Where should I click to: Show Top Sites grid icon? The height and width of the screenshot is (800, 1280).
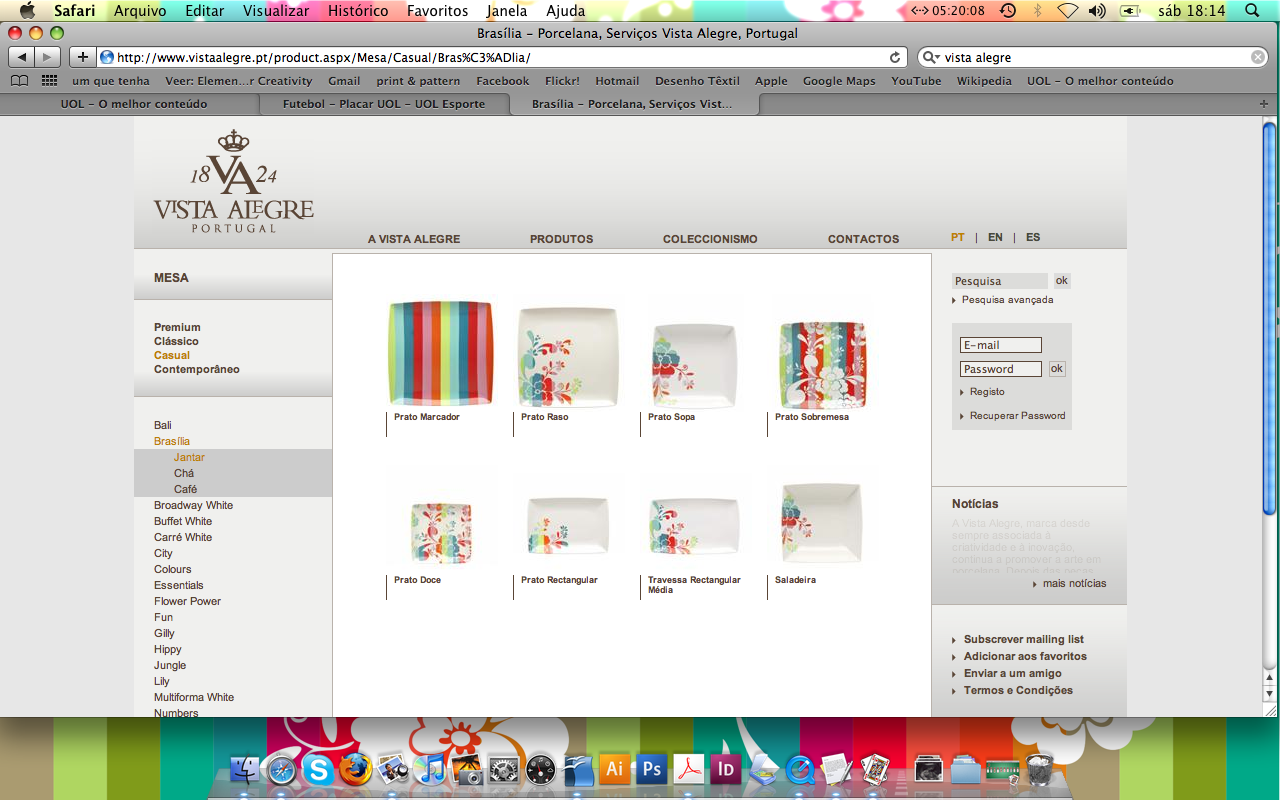click(49, 81)
